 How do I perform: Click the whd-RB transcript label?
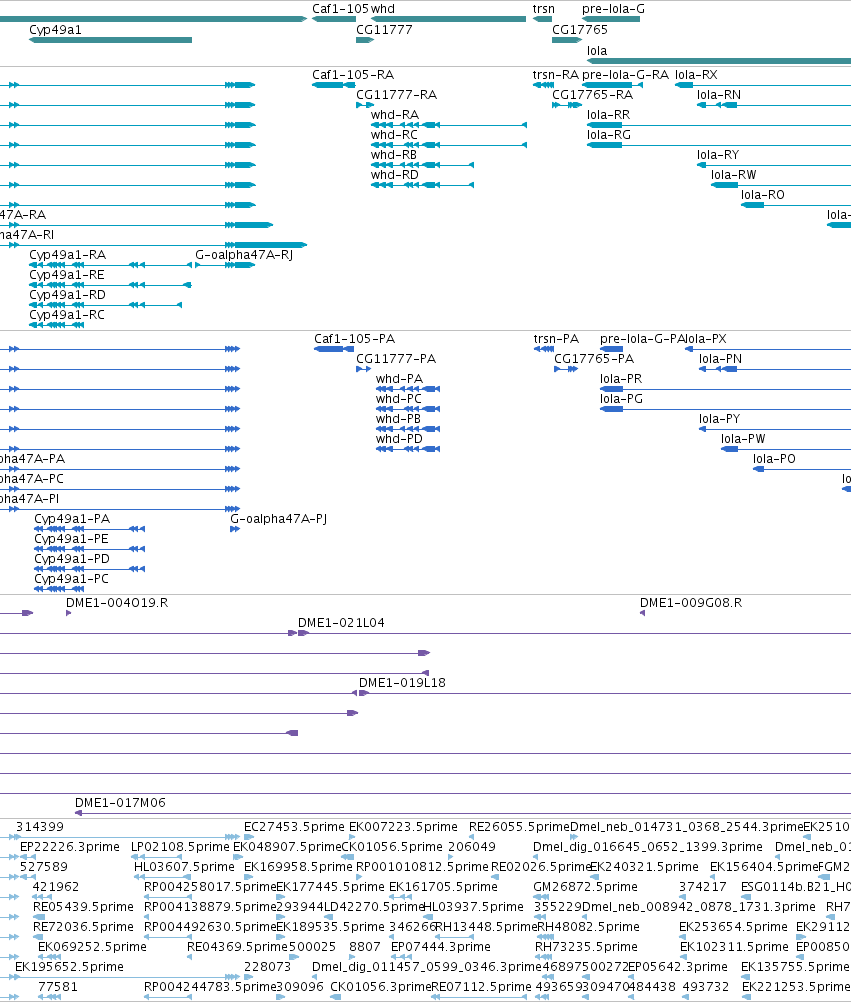point(394,155)
